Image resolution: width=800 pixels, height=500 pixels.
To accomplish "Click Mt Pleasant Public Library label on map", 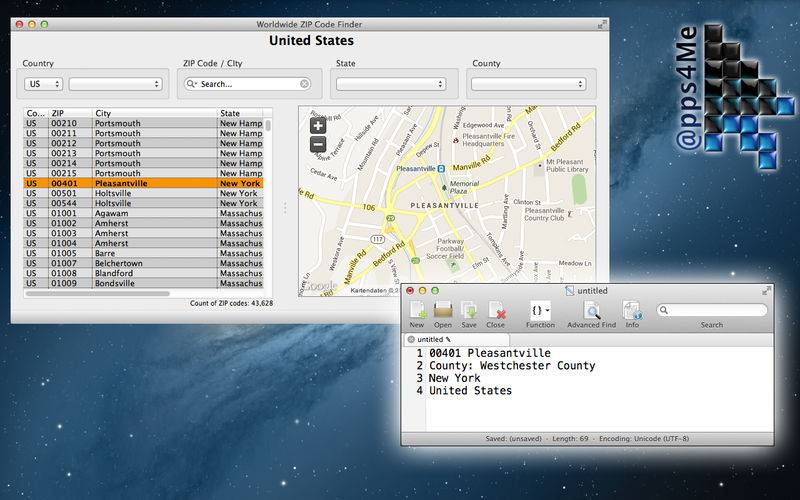I will [x=567, y=165].
